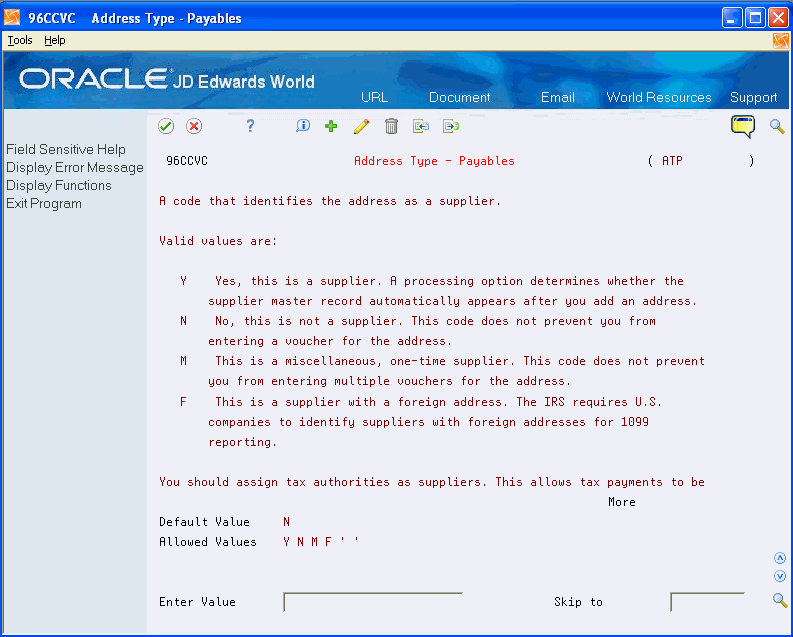Click the import left-arrow toolbar icon
This screenshot has width=793, height=637.
421,126
